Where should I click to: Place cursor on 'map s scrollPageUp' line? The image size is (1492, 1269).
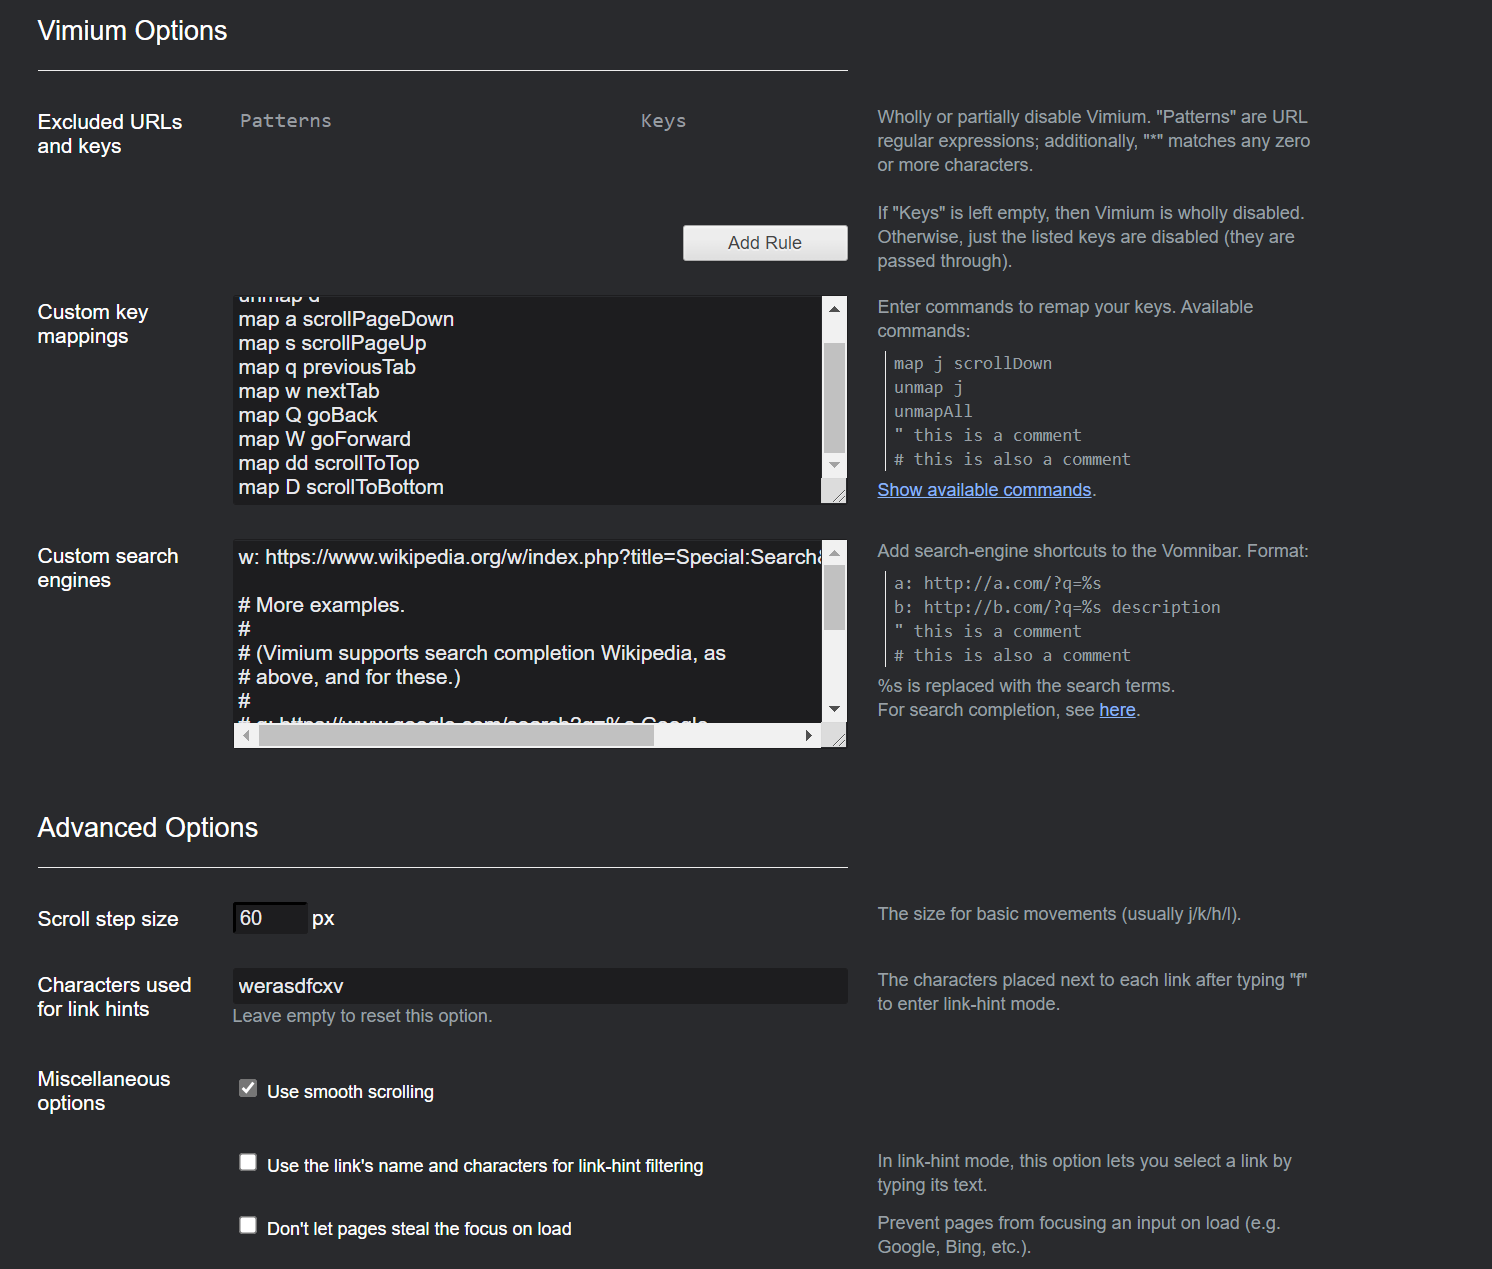coord(332,343)
